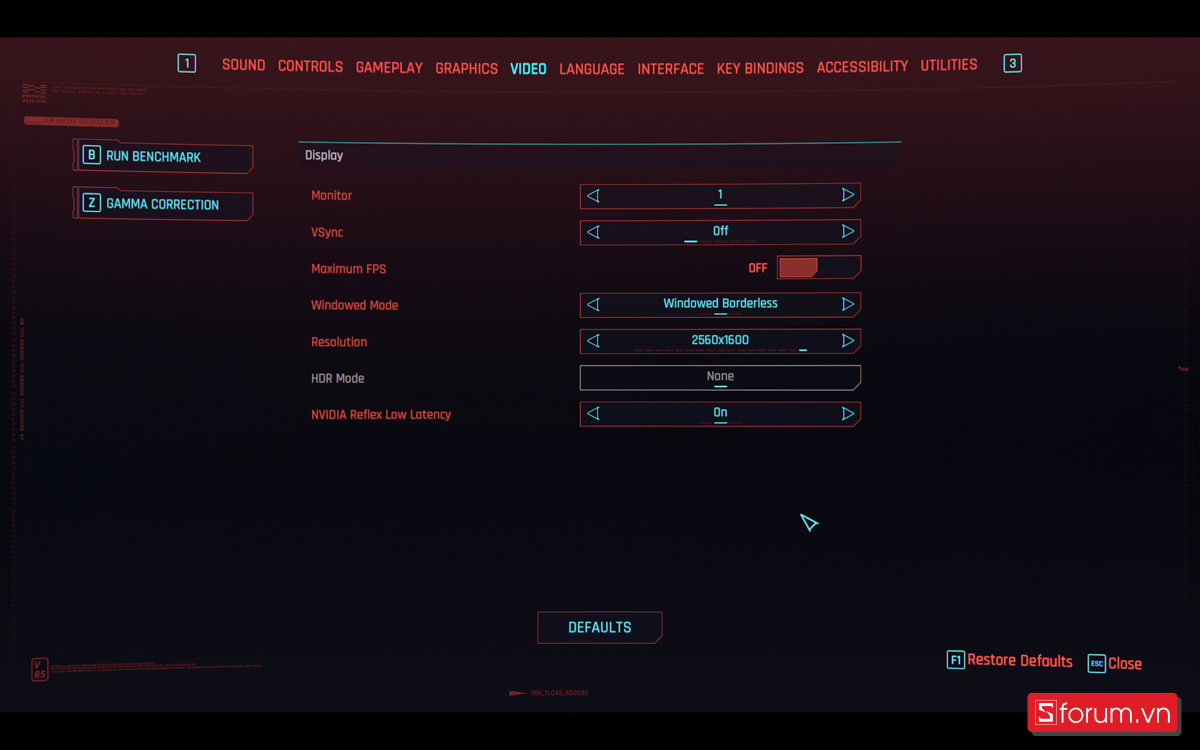Click the right arrow on VSync setting
This screenshot has width=1200, height=750.
coord(848,232)
